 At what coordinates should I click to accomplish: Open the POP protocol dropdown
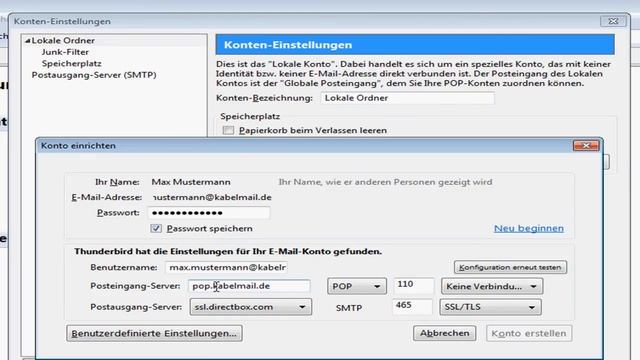356,286
